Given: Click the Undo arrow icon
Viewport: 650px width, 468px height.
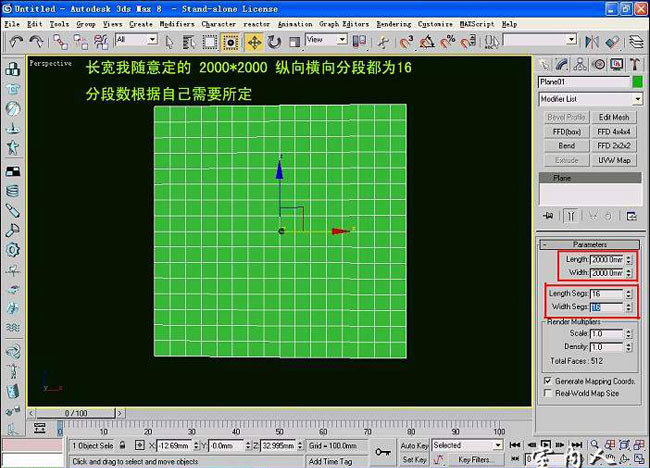Looking at the screenshot, I should click(x=16, y=41).
